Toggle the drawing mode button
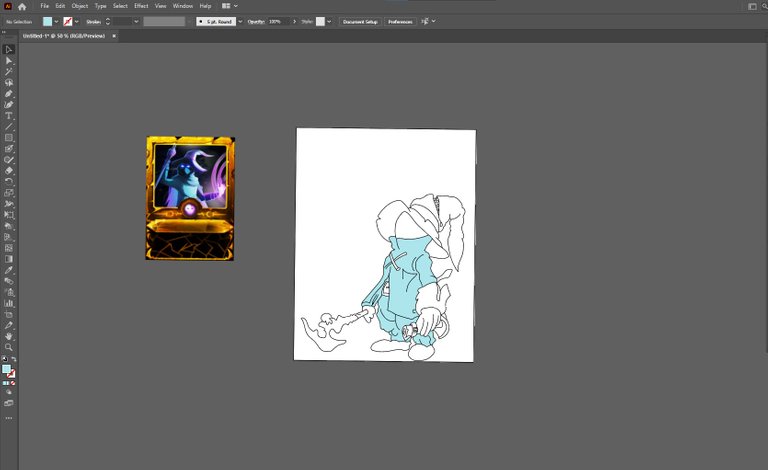The height and width of the screenshot is (470, 768). 9,392
